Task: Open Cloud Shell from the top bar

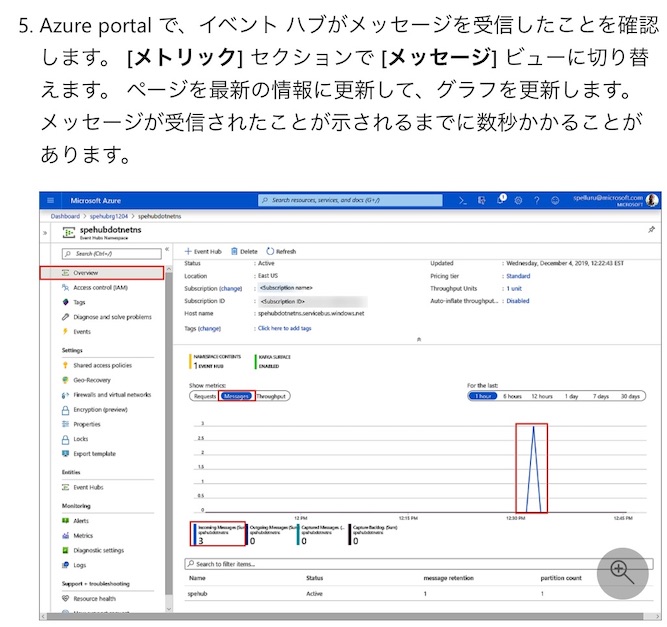Action: click(462, 200)
